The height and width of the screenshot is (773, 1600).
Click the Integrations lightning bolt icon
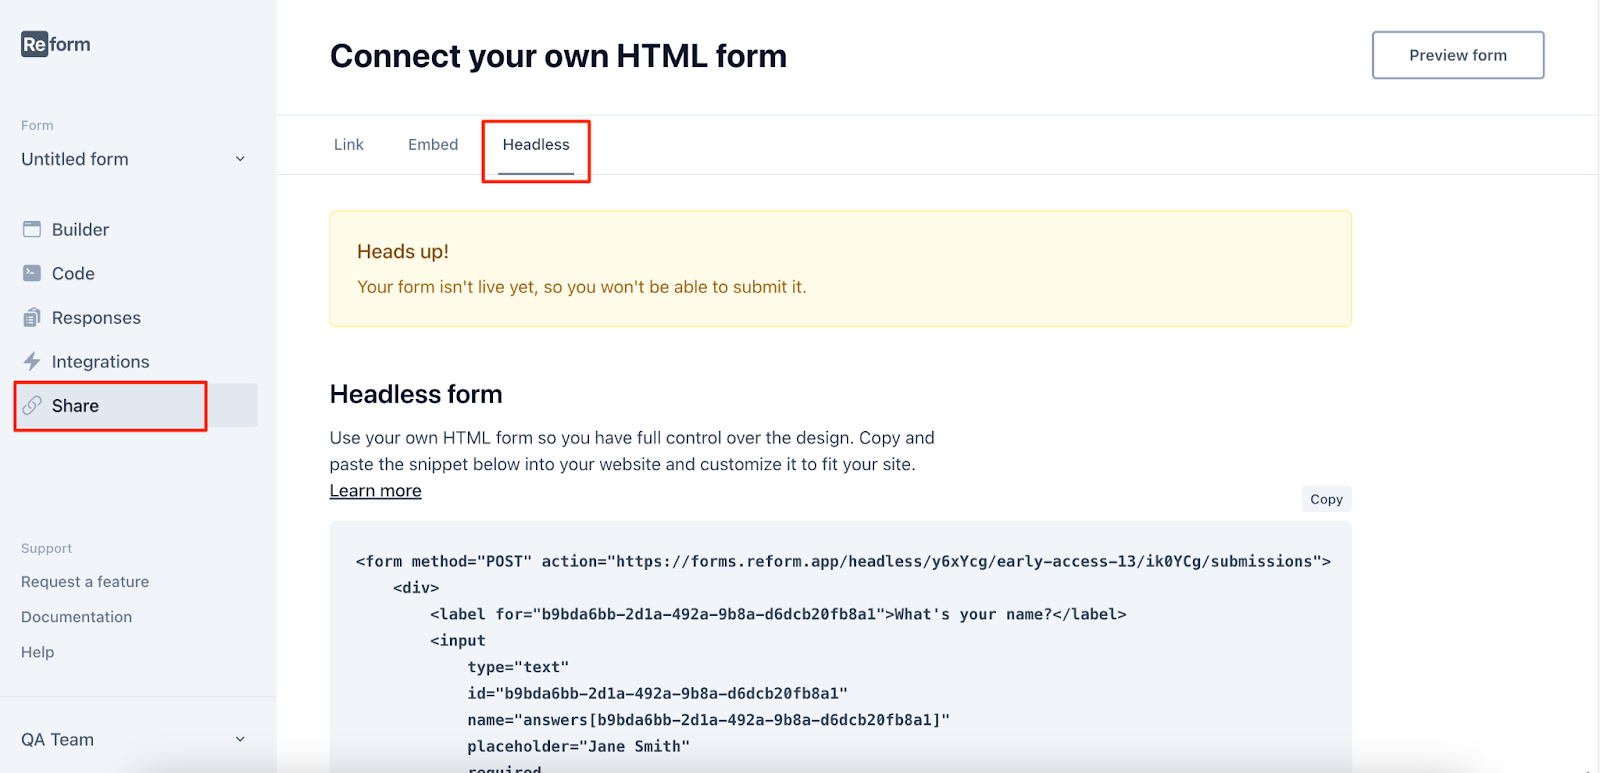pos(32,361)
